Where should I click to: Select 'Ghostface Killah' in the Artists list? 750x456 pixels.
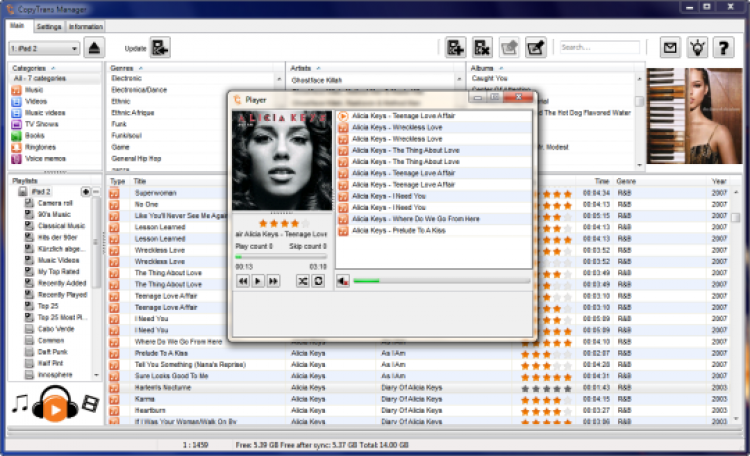[317, 80]
